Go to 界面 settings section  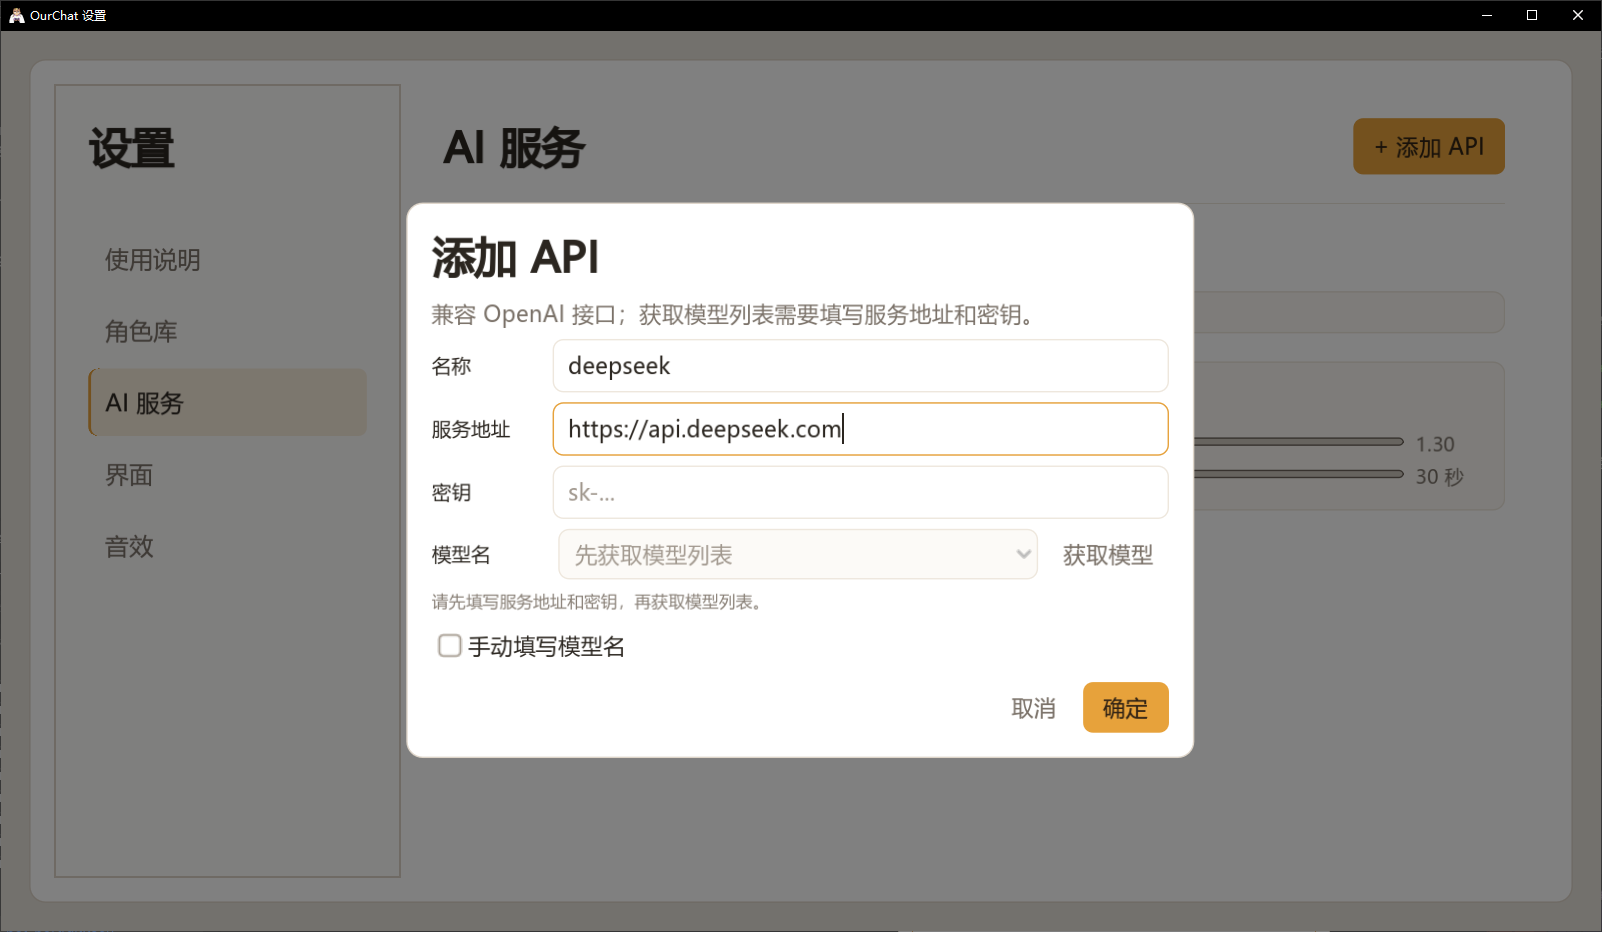click(x=228, y=475)
